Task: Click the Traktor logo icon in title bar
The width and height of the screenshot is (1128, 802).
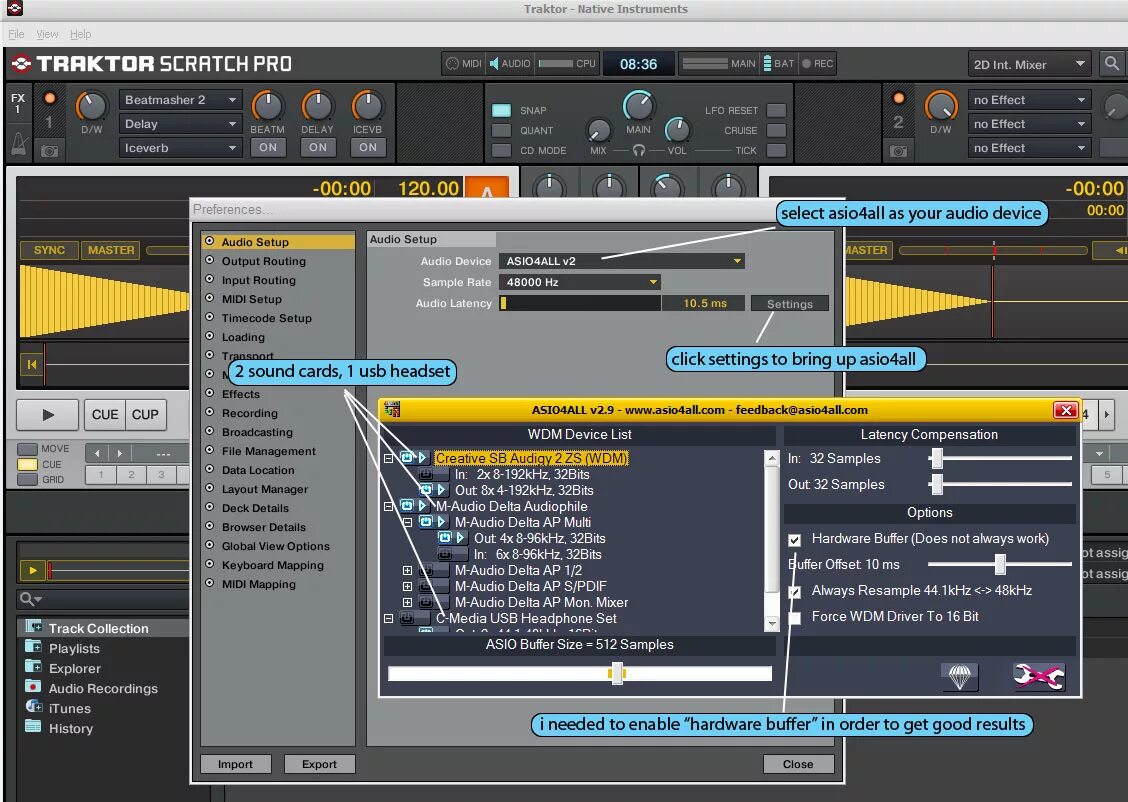Action: (14, 9)
